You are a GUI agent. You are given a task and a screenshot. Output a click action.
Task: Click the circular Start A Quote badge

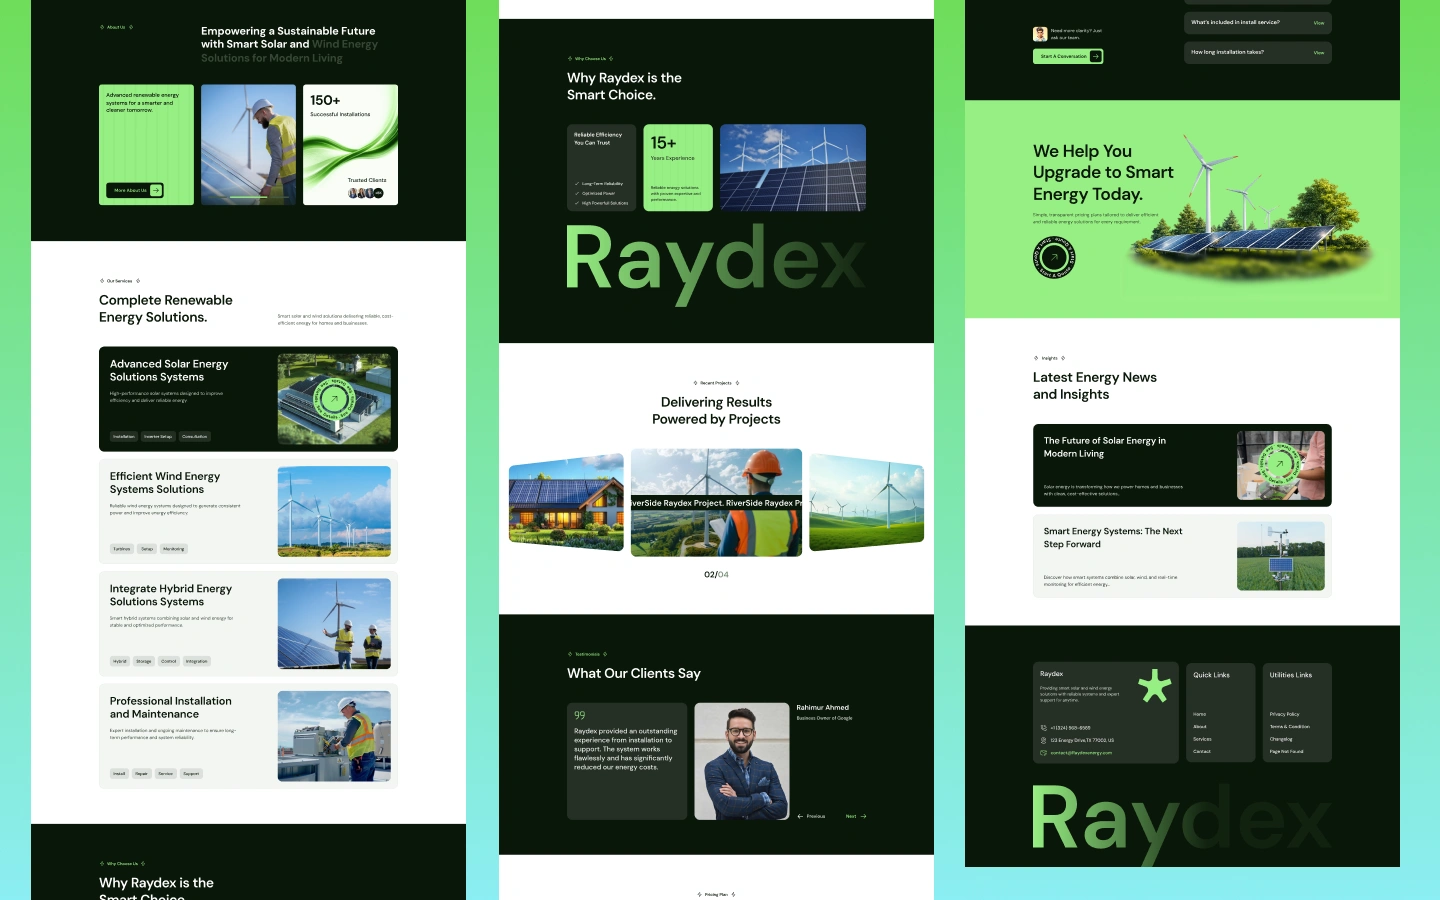(1054, 257)
